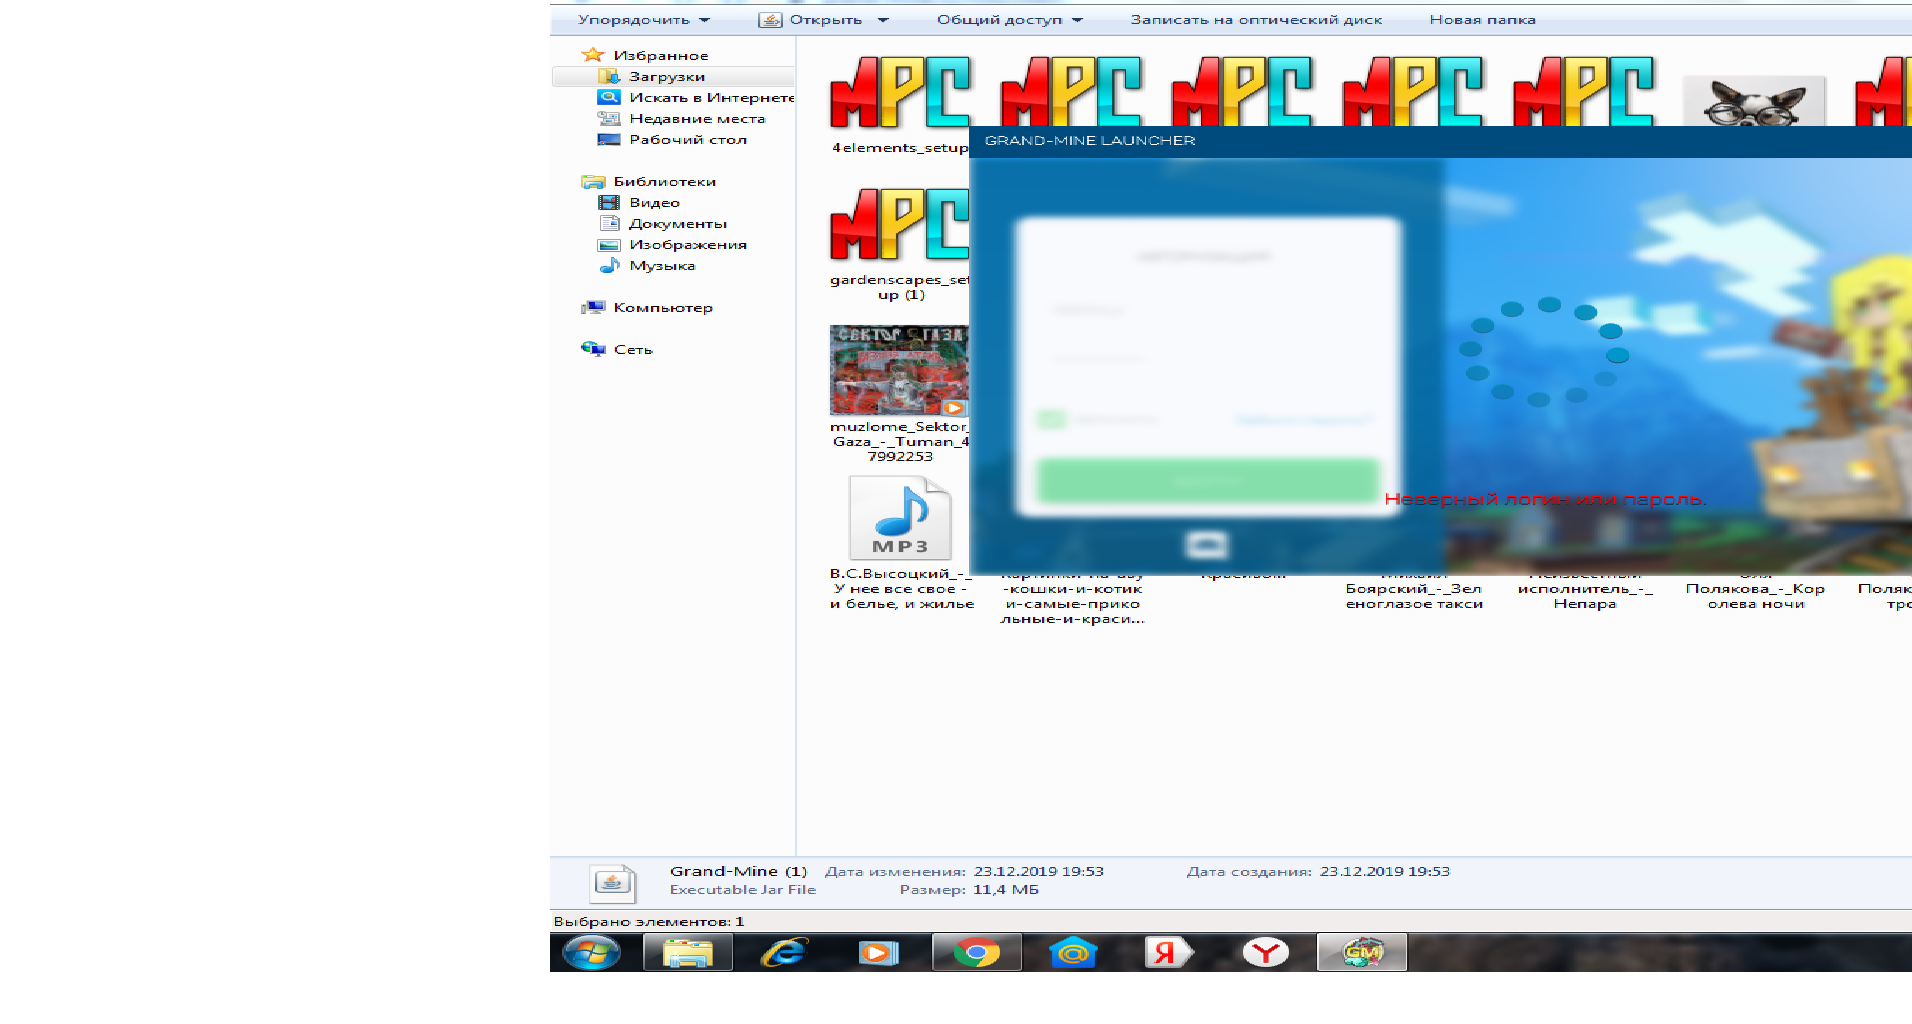Screen dimensions: 1912x1024
Task: Select the 4elements_setup MPC file icon
Action: 900,92
